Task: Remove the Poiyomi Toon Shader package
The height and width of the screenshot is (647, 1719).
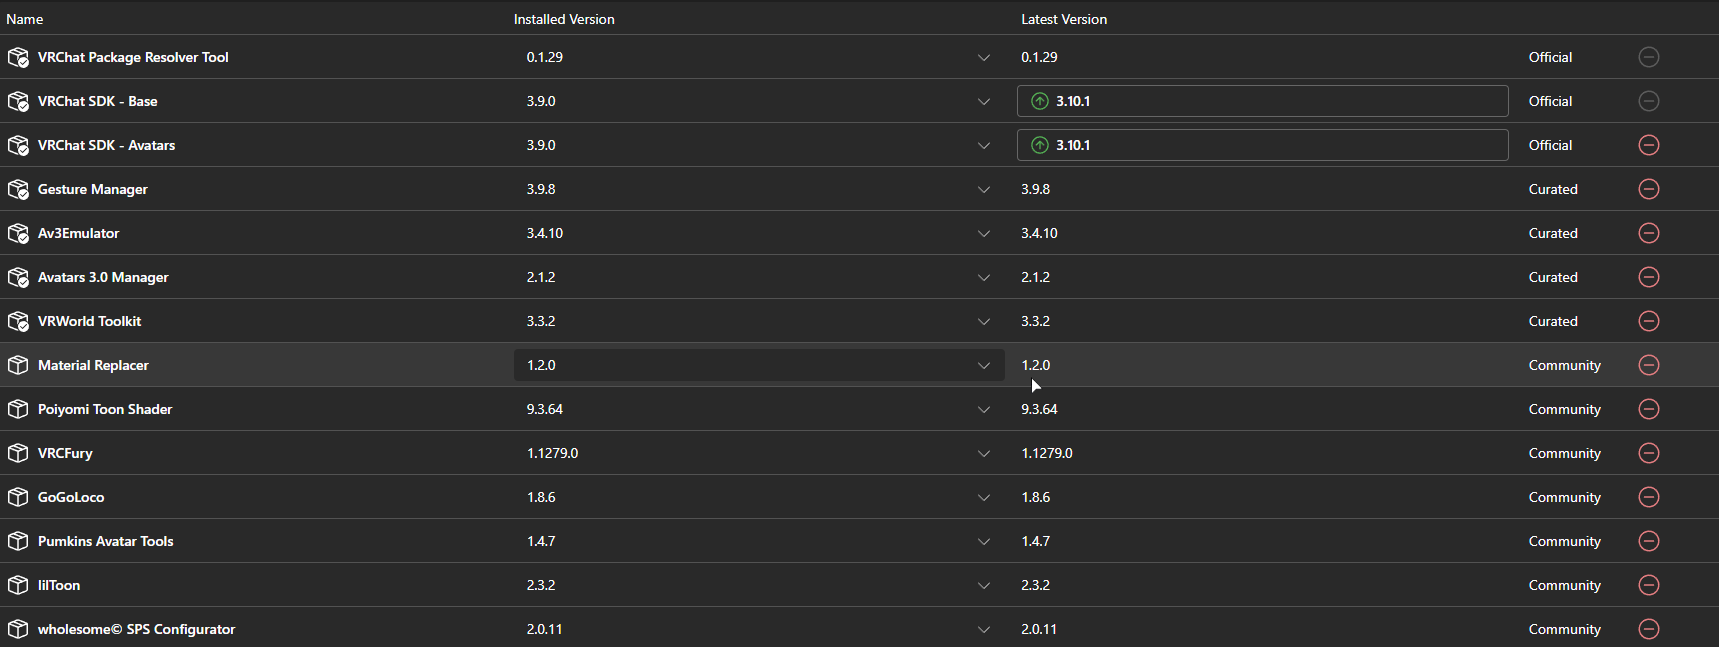Action: coord(1649,409)
